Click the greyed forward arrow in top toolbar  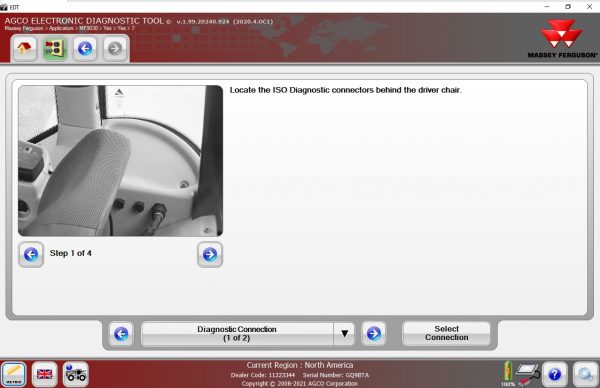point(115,49)
